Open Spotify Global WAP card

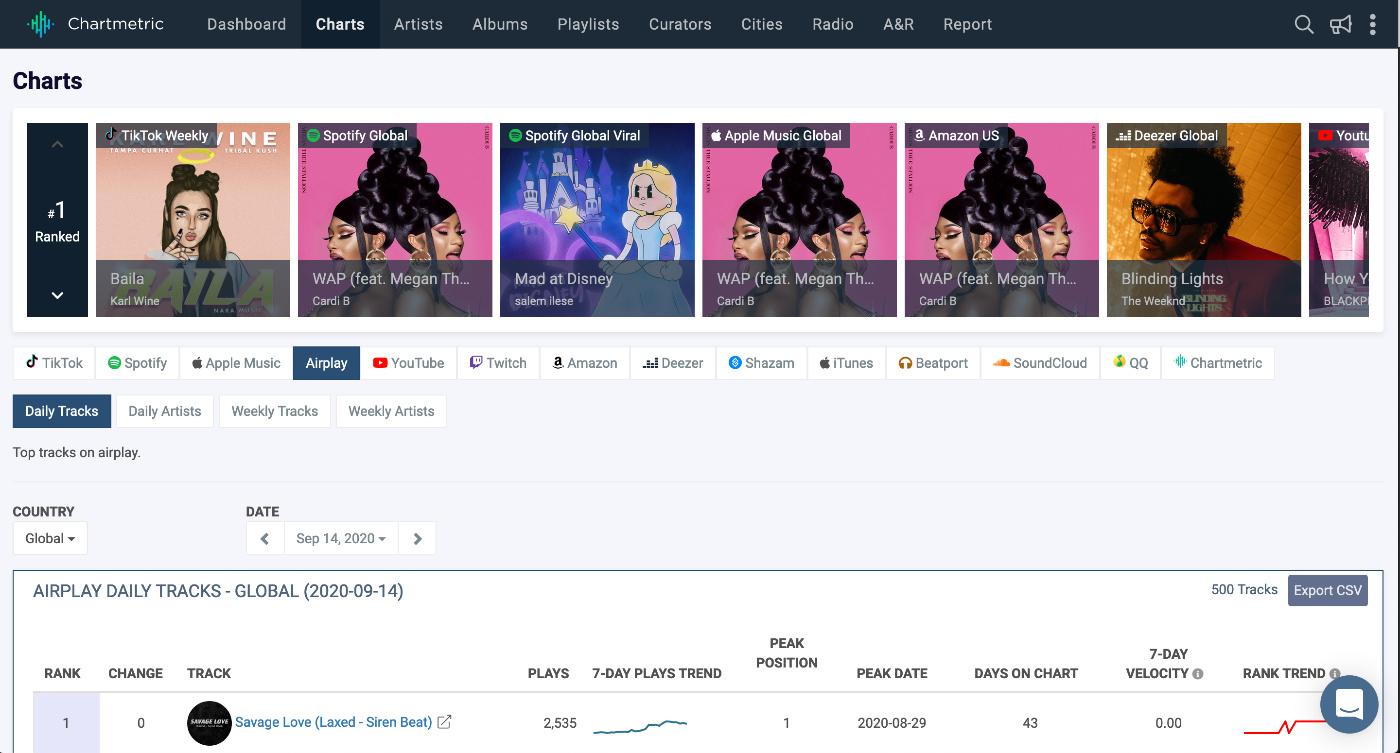(395, 220)
